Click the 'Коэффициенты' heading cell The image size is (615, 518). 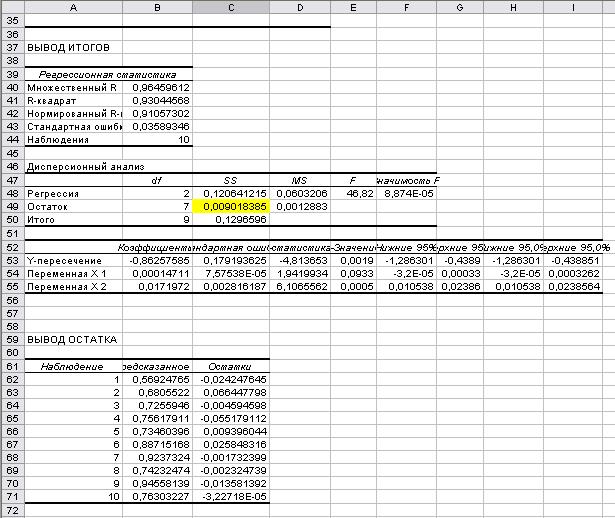(x=157, y=247)
